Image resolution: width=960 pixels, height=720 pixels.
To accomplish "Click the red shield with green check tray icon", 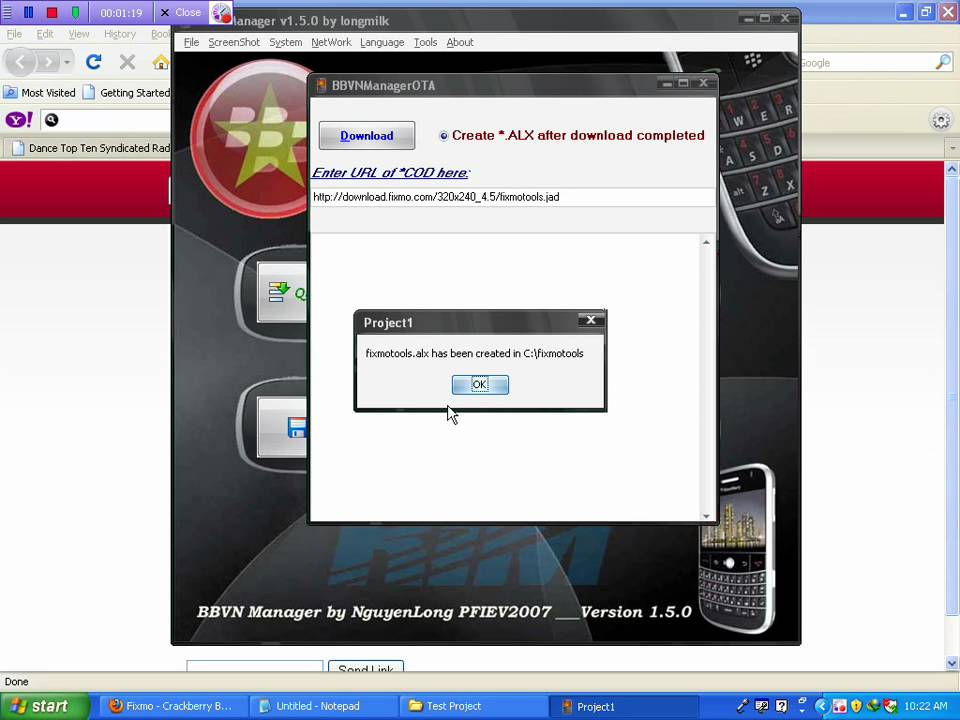I will click(x=890, y=706).
